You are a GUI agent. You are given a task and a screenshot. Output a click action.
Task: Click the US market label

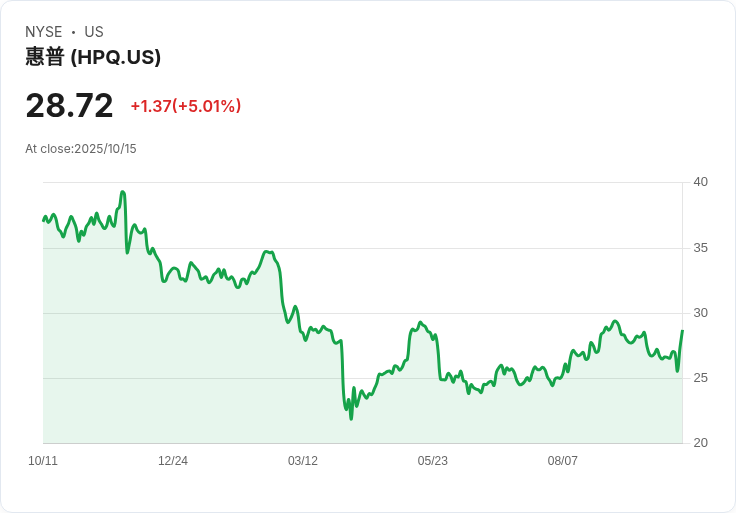(94, 32)
